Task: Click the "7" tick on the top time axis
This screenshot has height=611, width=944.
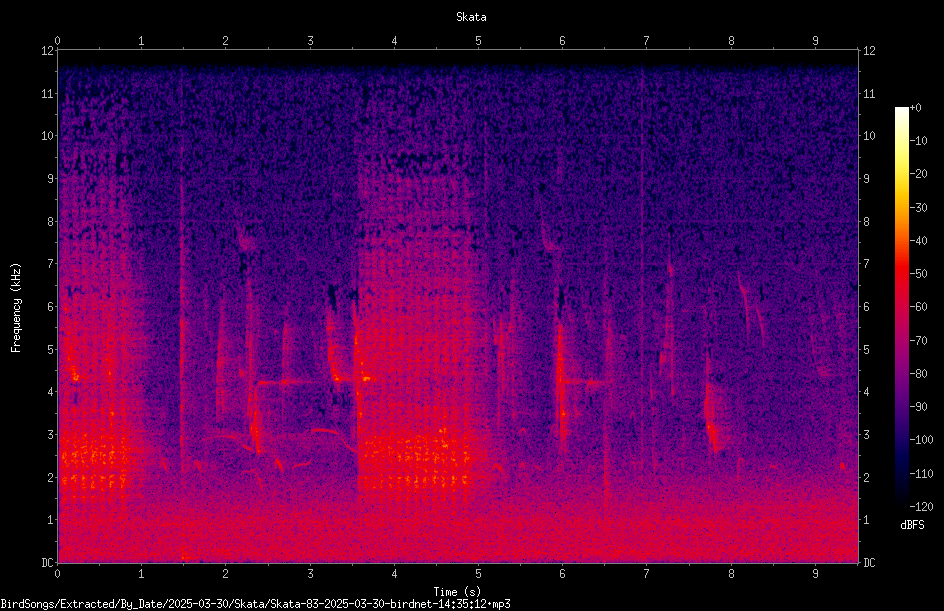Action: [647, 41]
